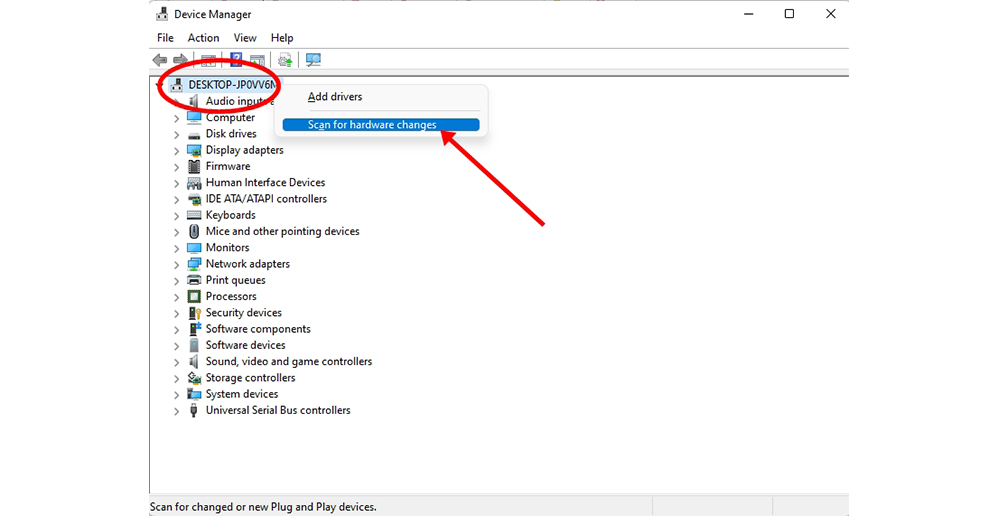Open the View menu

tap(245, 38)
